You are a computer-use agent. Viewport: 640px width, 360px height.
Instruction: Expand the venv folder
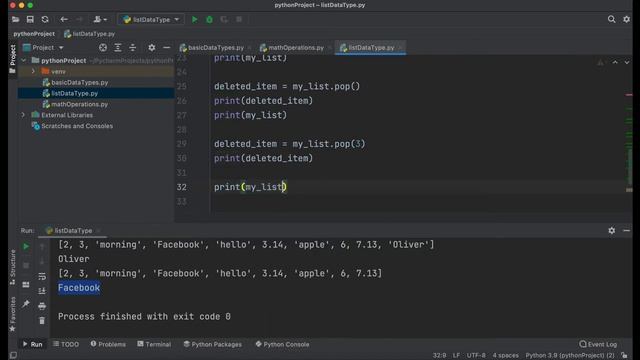pos(33,71)
